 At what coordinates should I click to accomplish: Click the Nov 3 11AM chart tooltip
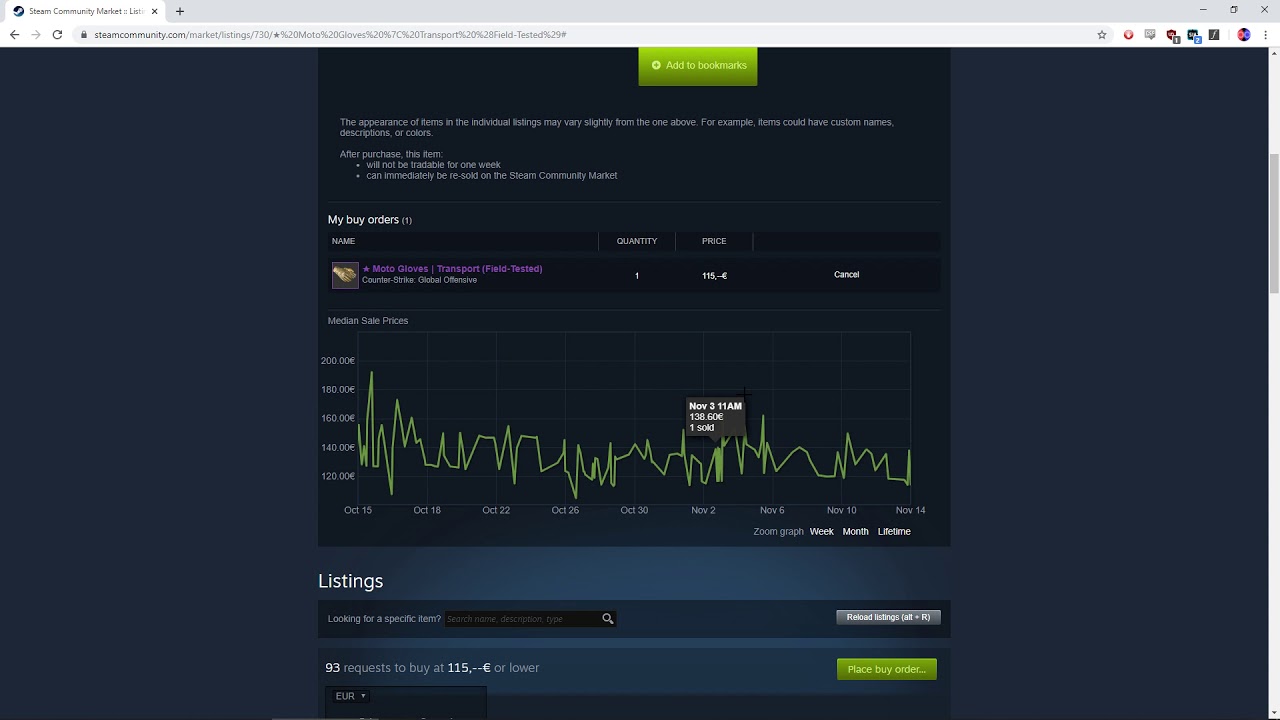tap(715, 417)
